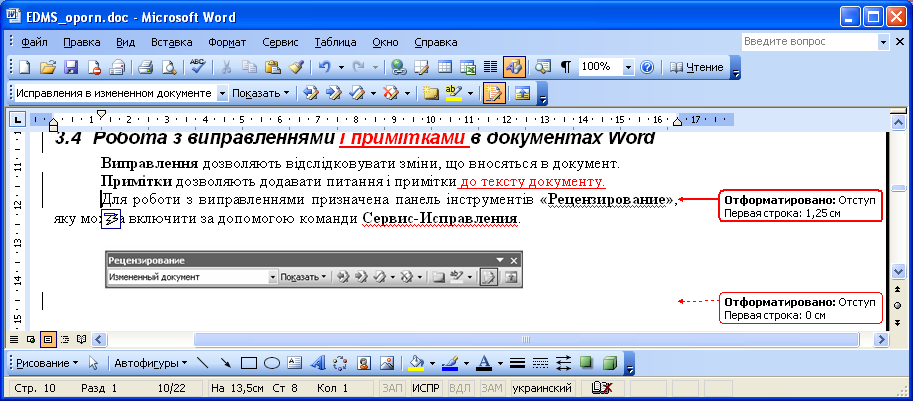Viewport: 913px width, 401px height.
Task: Apply font color letter A
Action: coord(484,364)
